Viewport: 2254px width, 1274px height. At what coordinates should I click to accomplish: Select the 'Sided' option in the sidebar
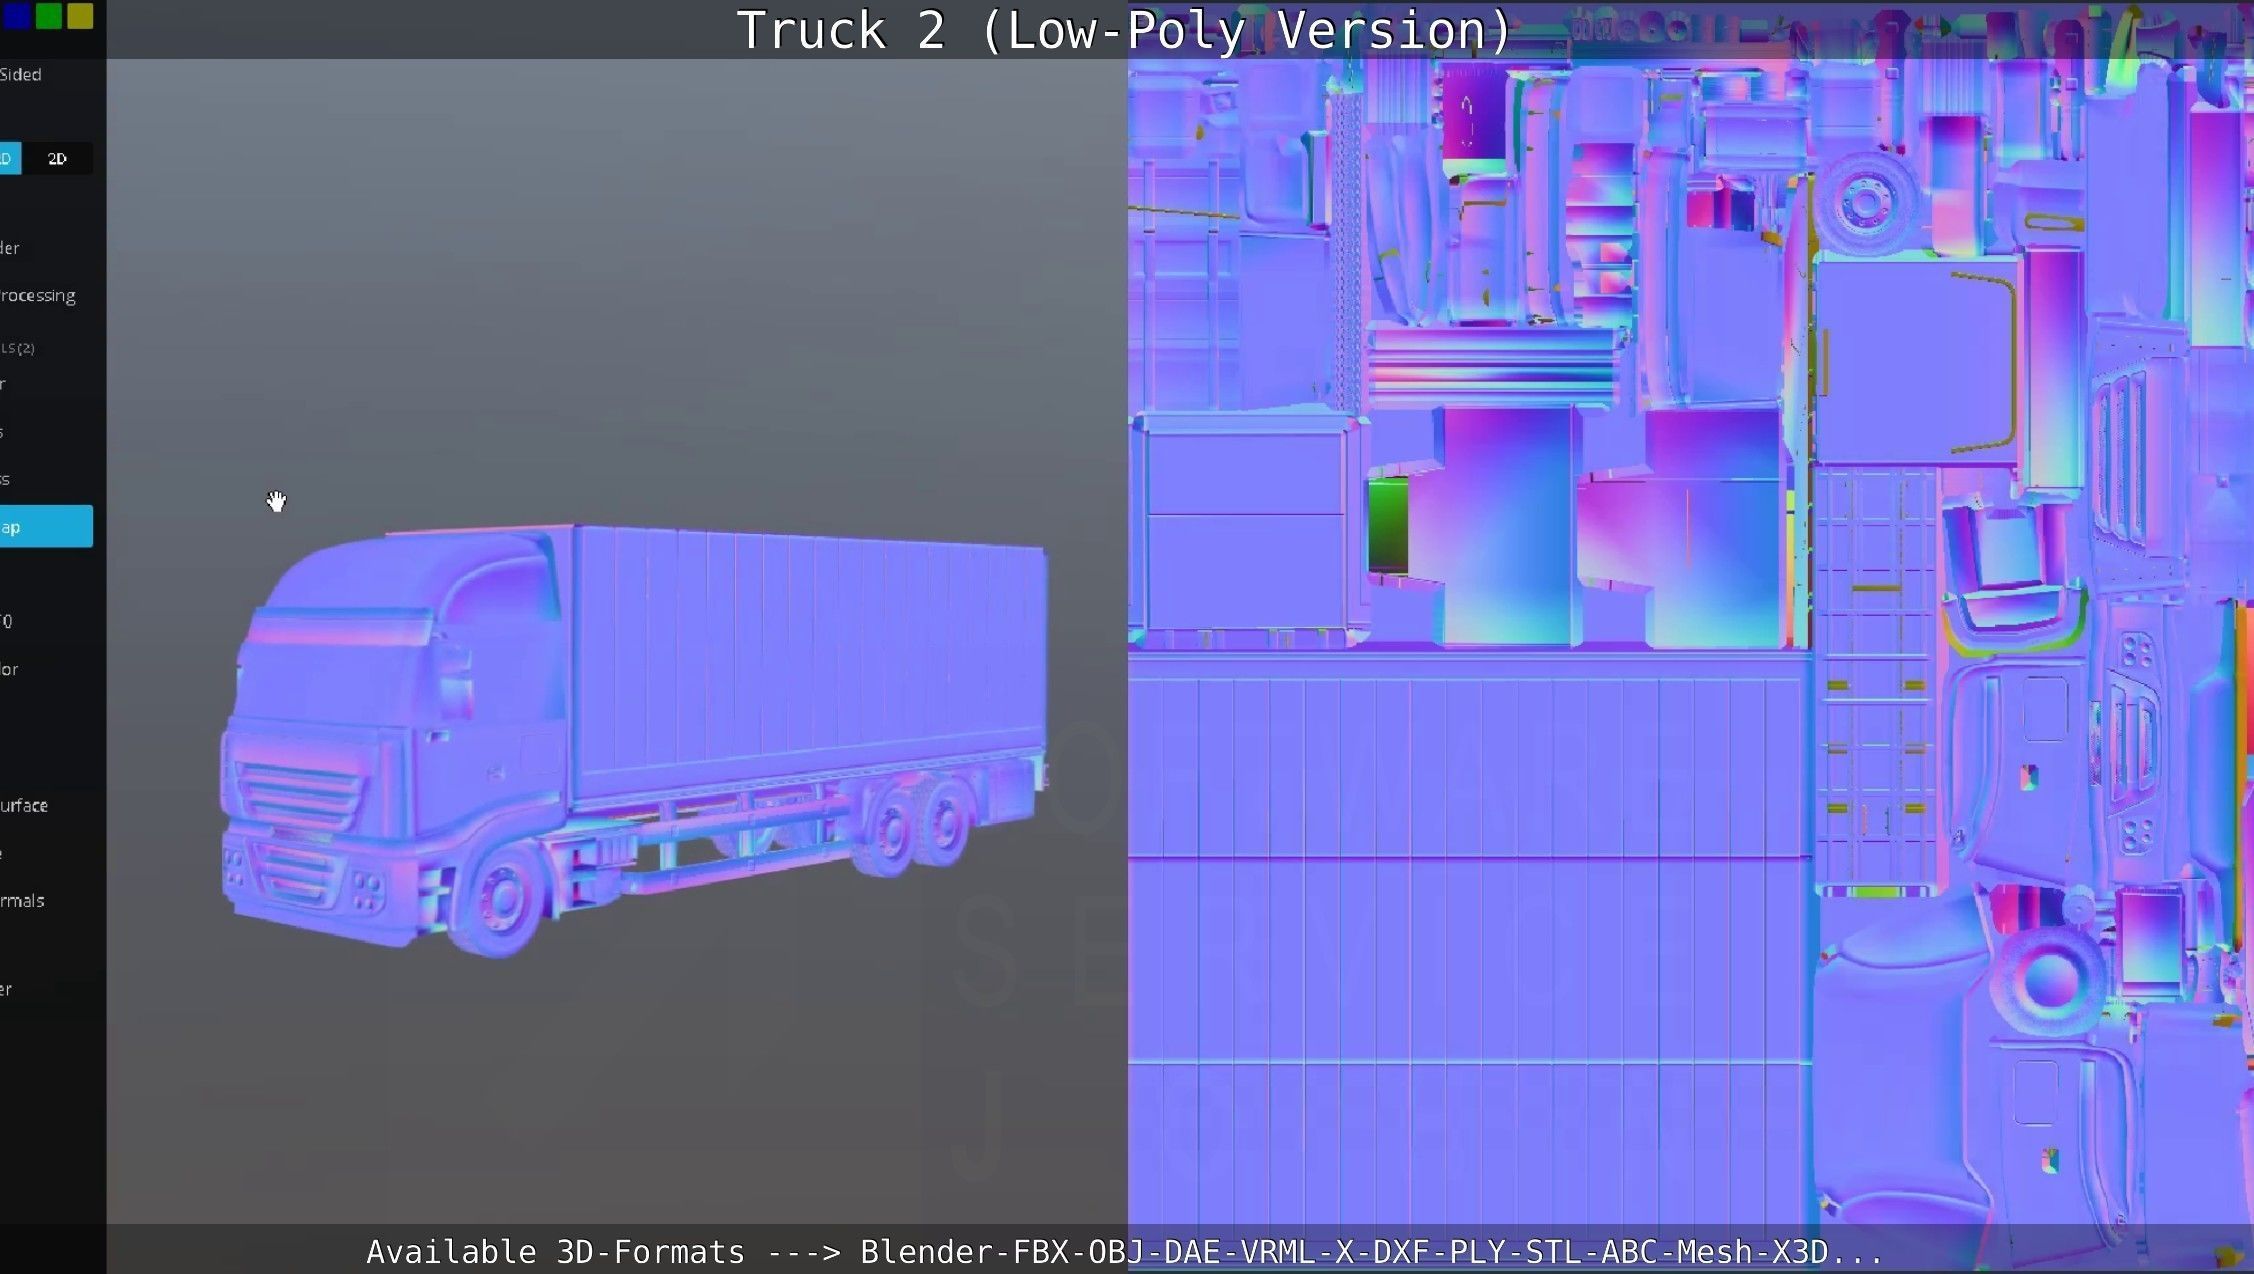pos(21,74)
